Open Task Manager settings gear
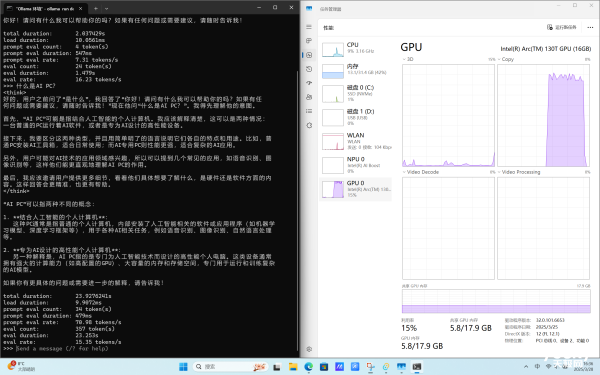600x375 pixels. (309, 349)
